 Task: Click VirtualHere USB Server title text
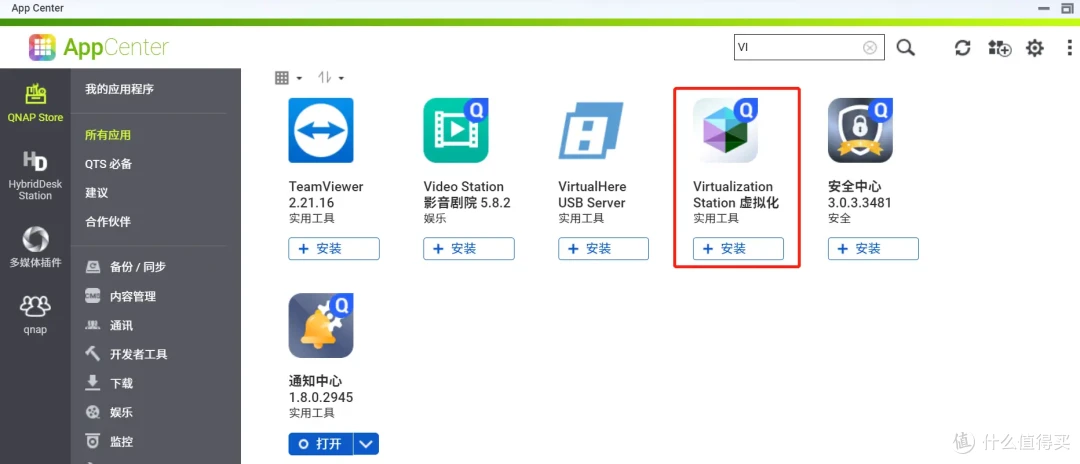point(592,195)
